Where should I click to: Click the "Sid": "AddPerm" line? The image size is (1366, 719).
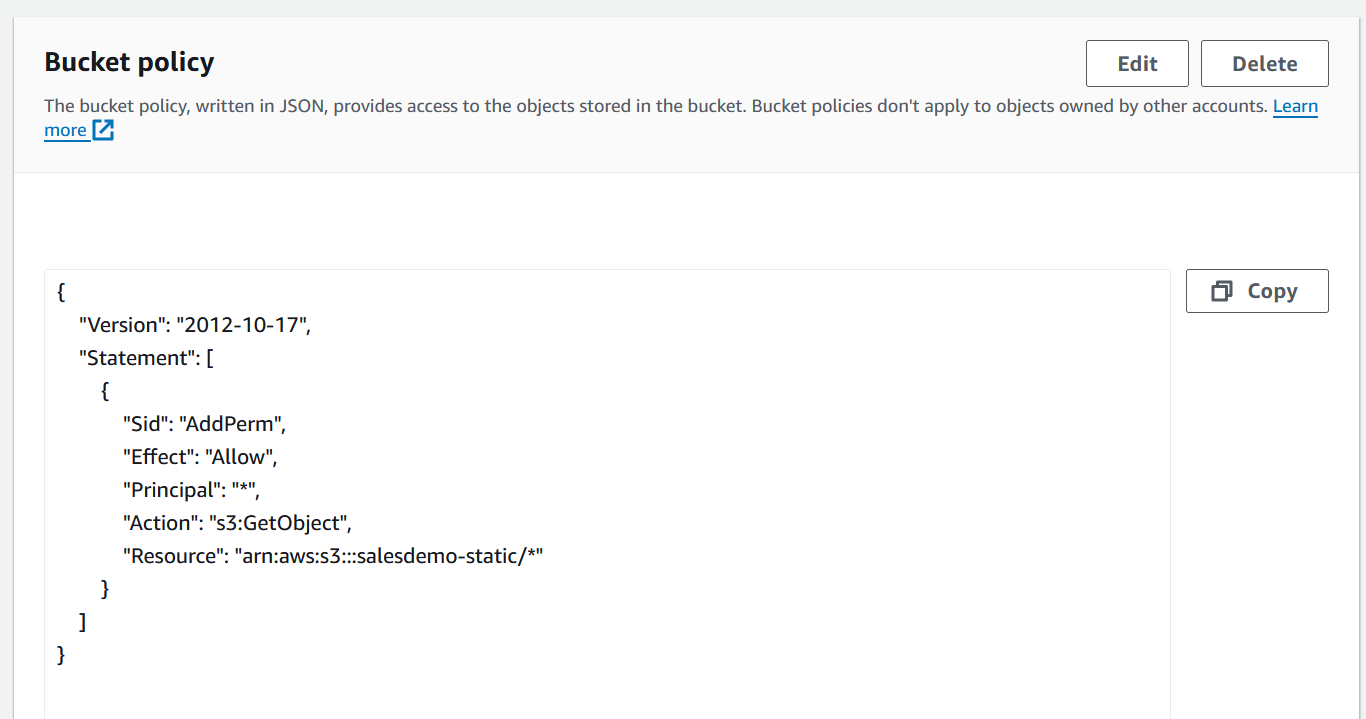click(x=204, y=424)
